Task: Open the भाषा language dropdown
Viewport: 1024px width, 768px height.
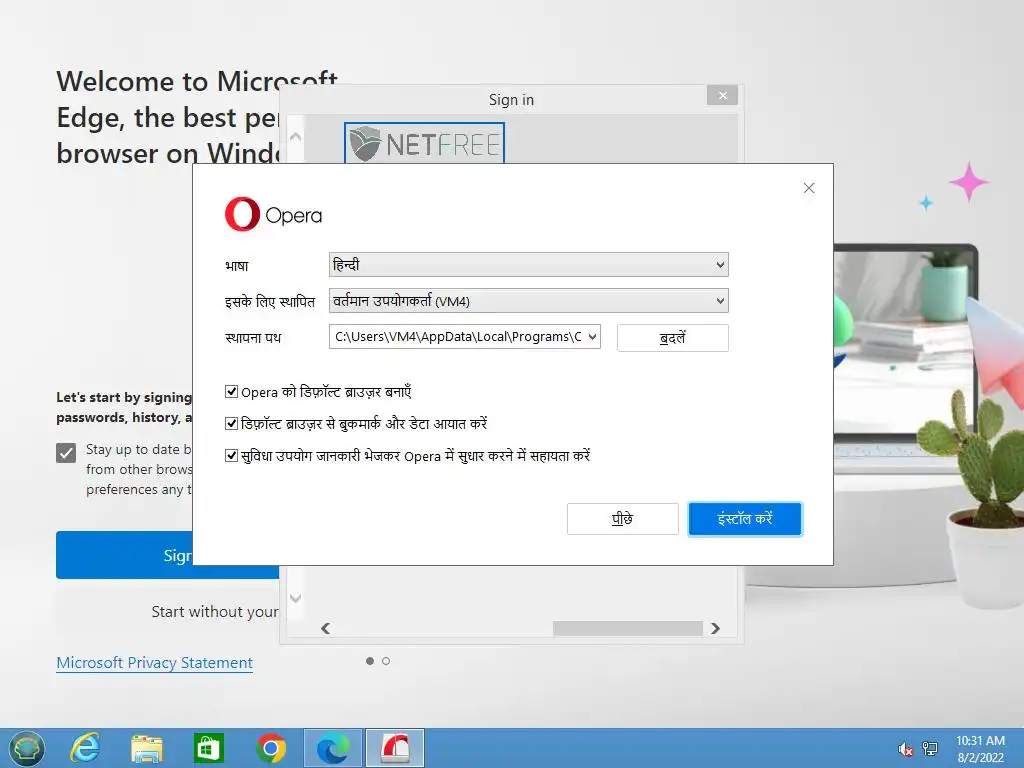Action: pos(528,264)
